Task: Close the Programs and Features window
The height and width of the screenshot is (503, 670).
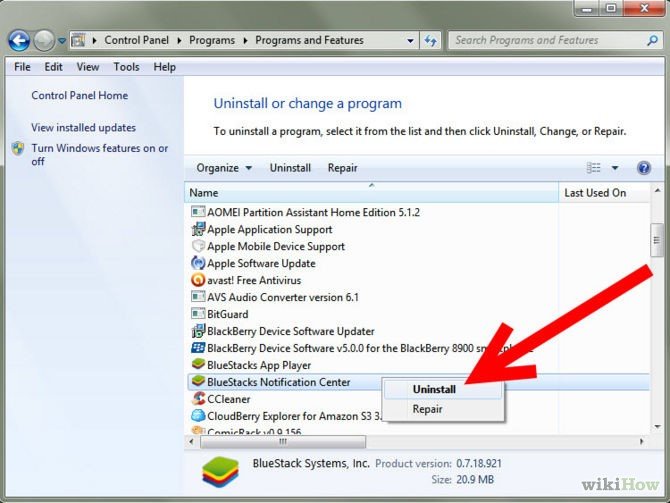Action: click(x=643, y=8)
